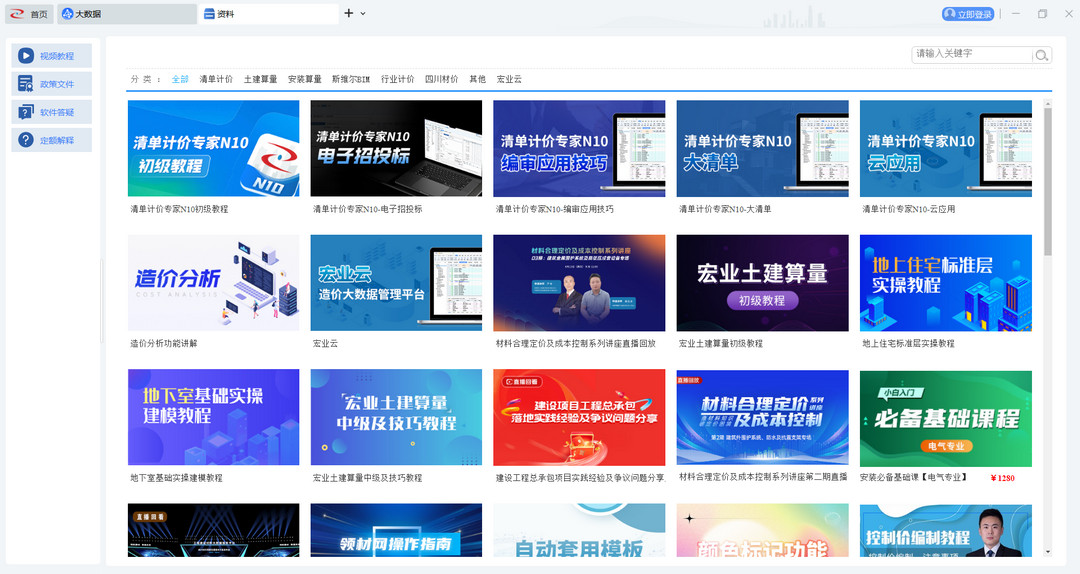Open 宏业土建算量中级及技巧教程 thumbnail
This screenshot has width=1080, height=574.
coord(396,417)
